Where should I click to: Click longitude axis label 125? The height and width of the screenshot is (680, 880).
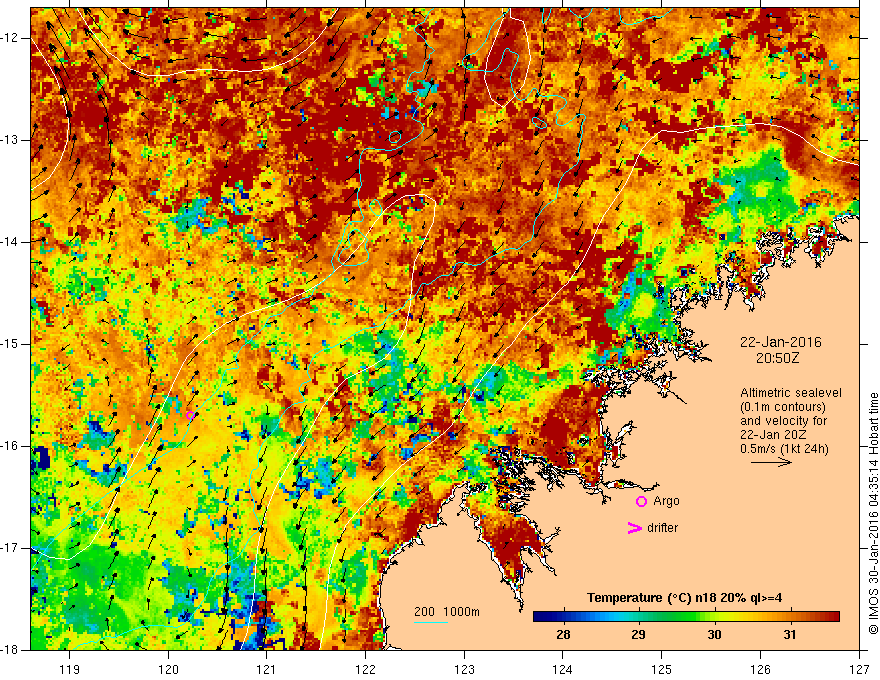pos(662,669)
